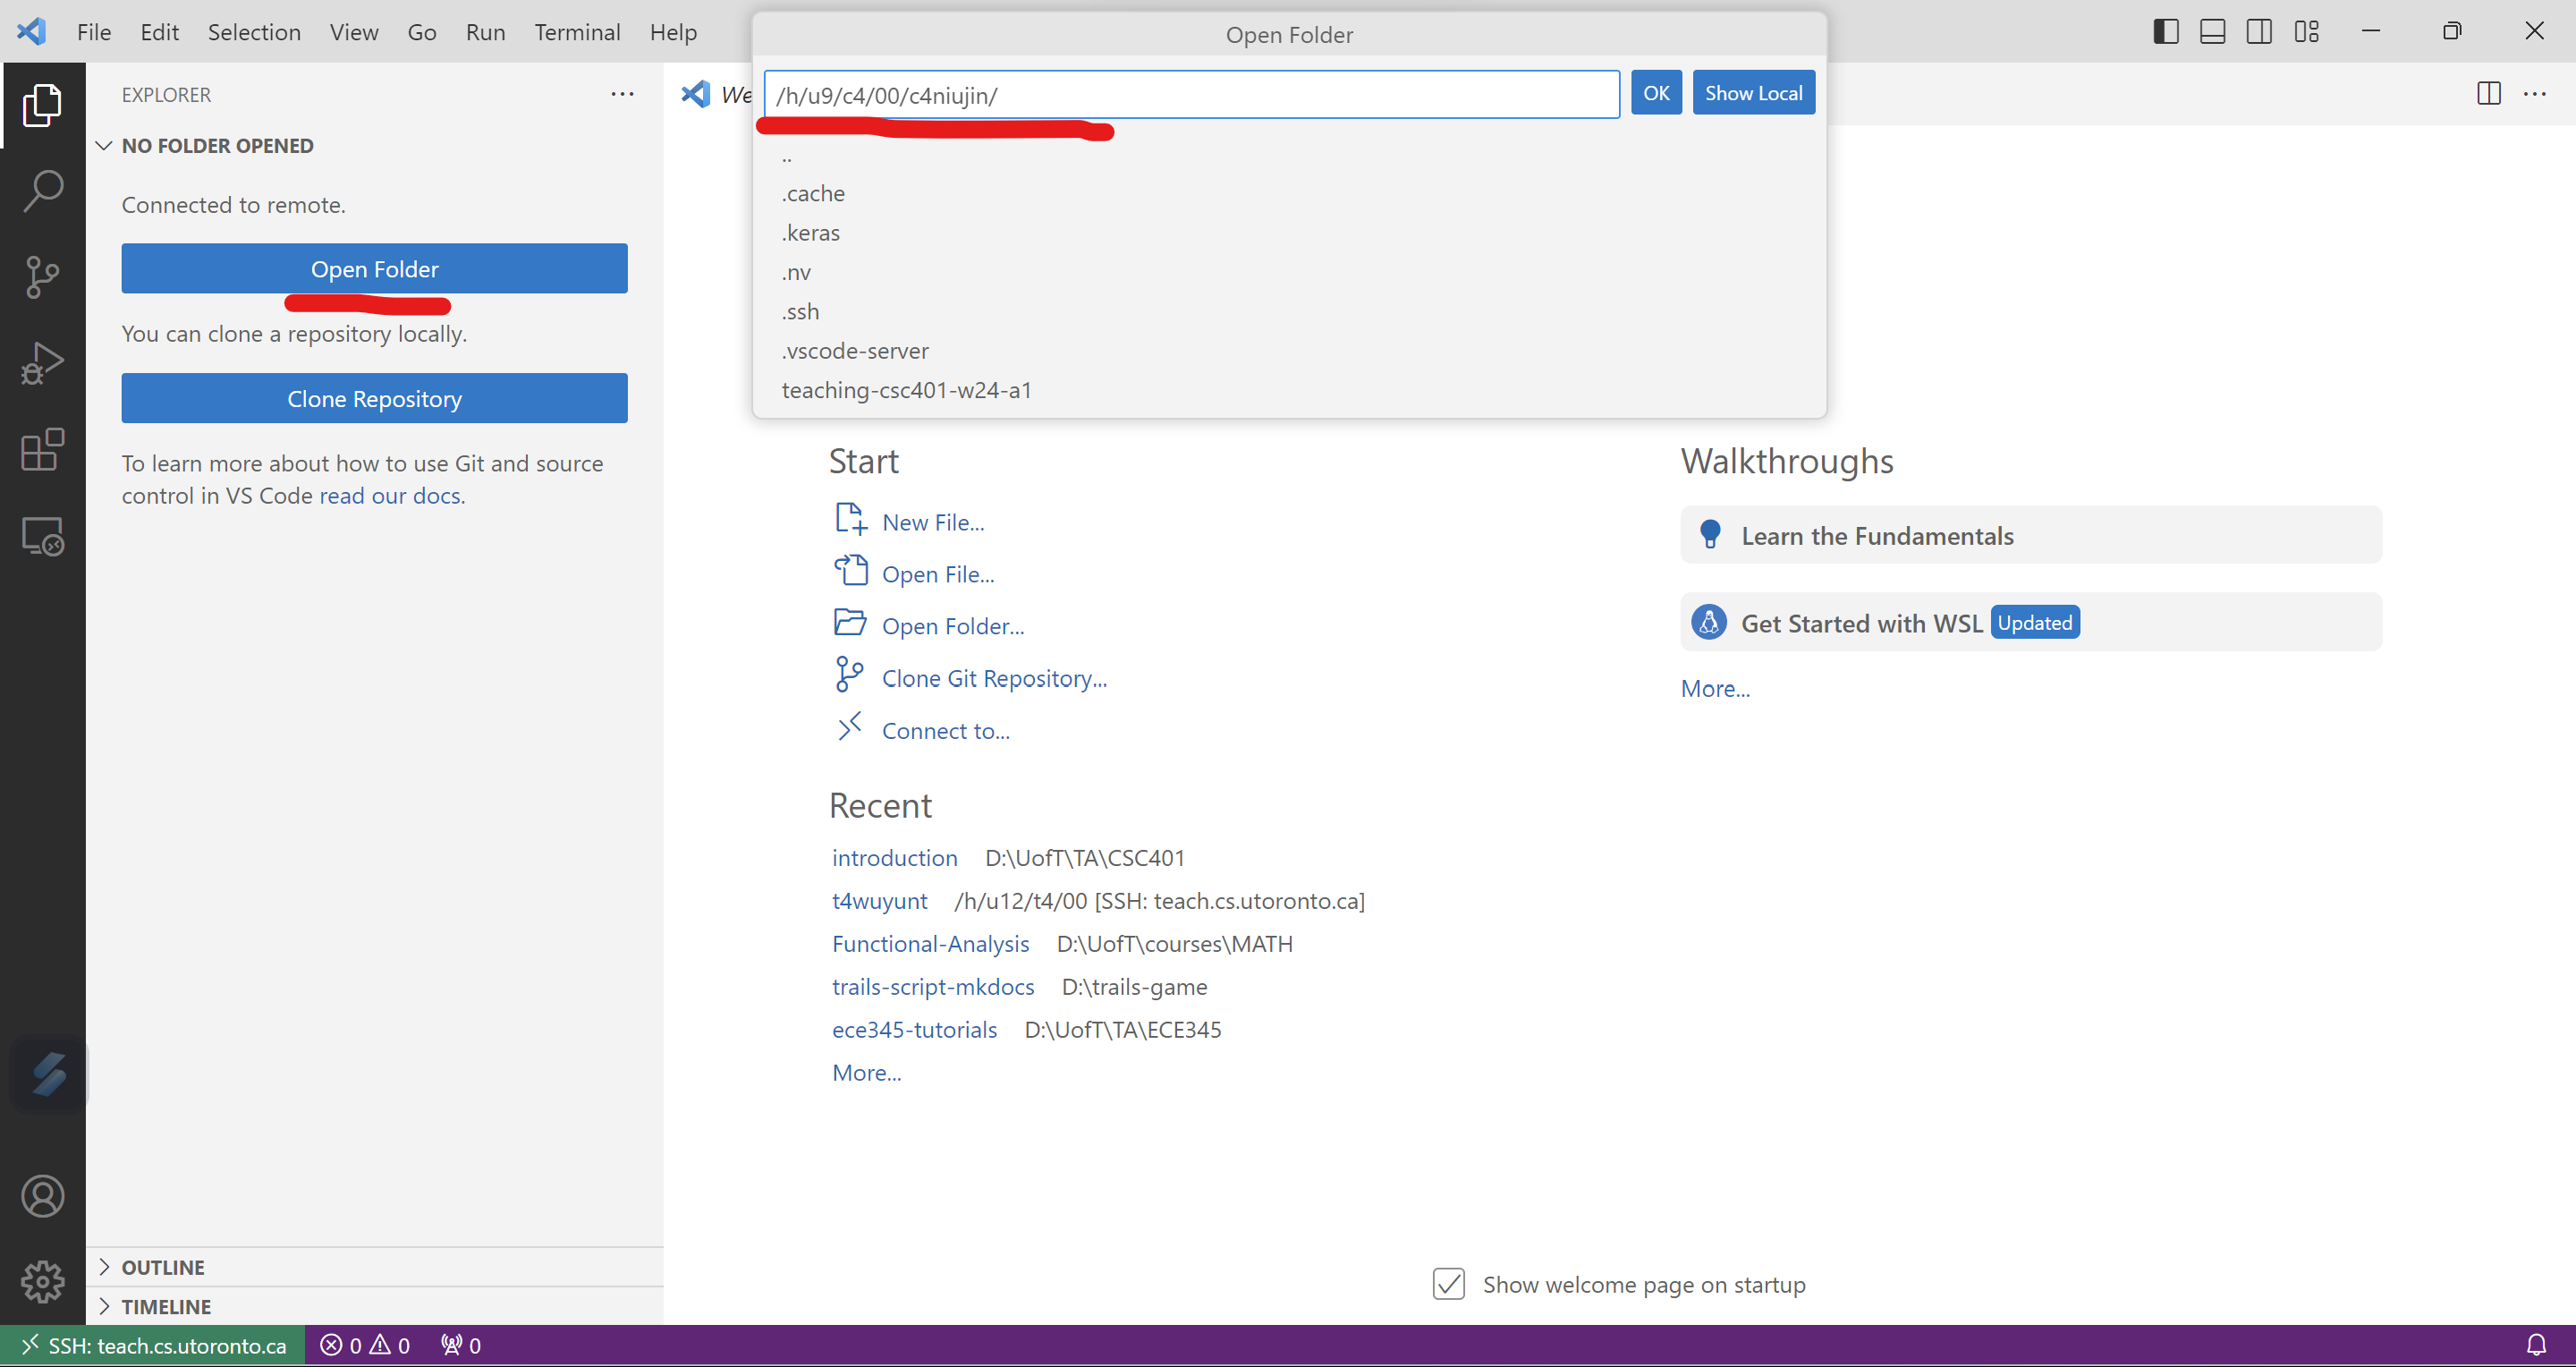Open editor More Actions ellipsis
Viewport: 2576px width, 1367px height.
tap(2535, 93)
